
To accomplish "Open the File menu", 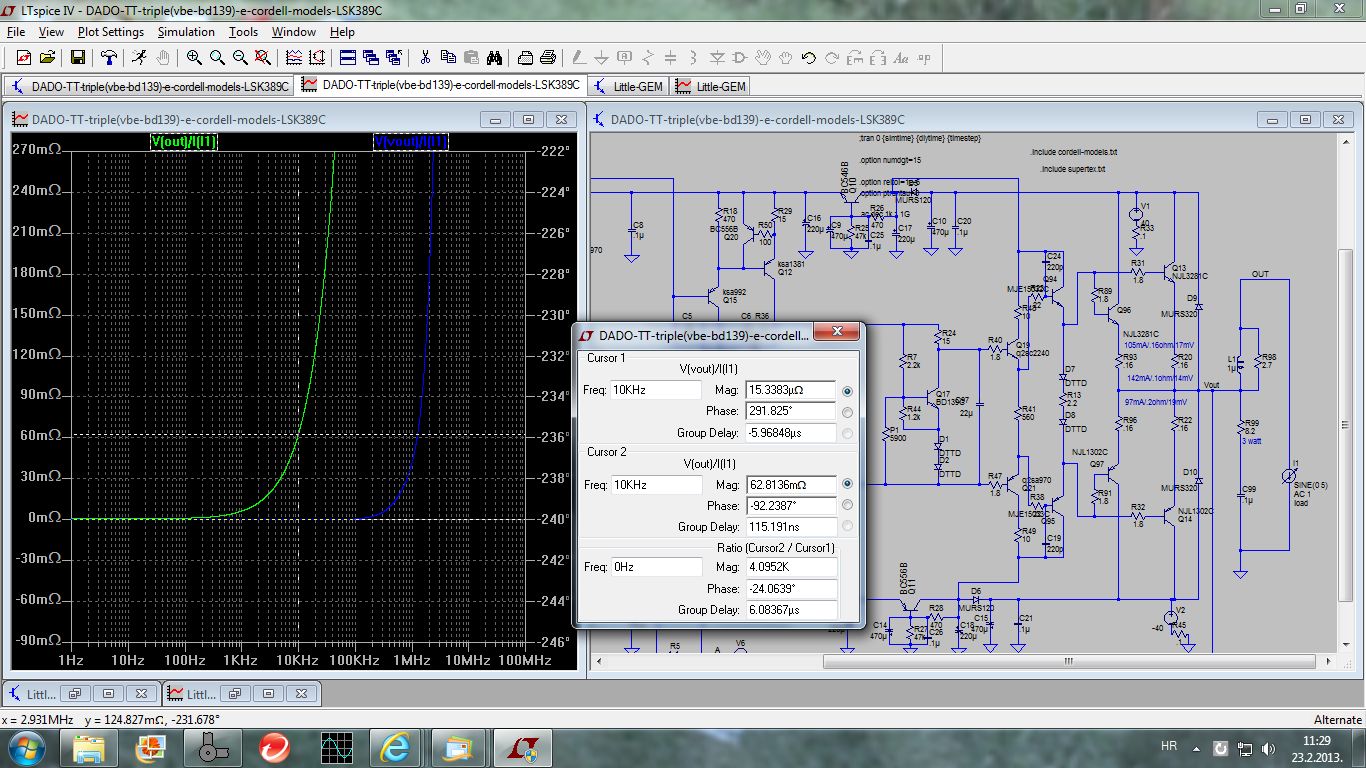I will [x=15, y=32].
